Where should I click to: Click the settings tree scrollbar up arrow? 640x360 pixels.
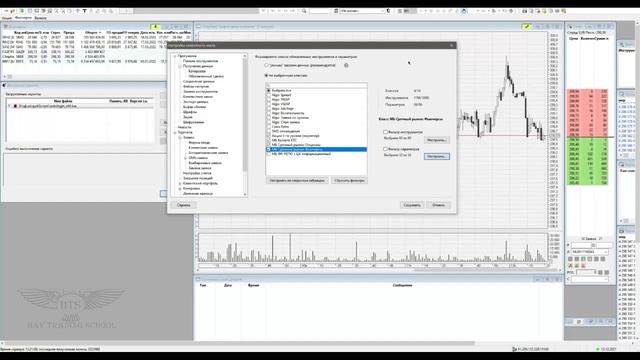(x=245, y=56)
